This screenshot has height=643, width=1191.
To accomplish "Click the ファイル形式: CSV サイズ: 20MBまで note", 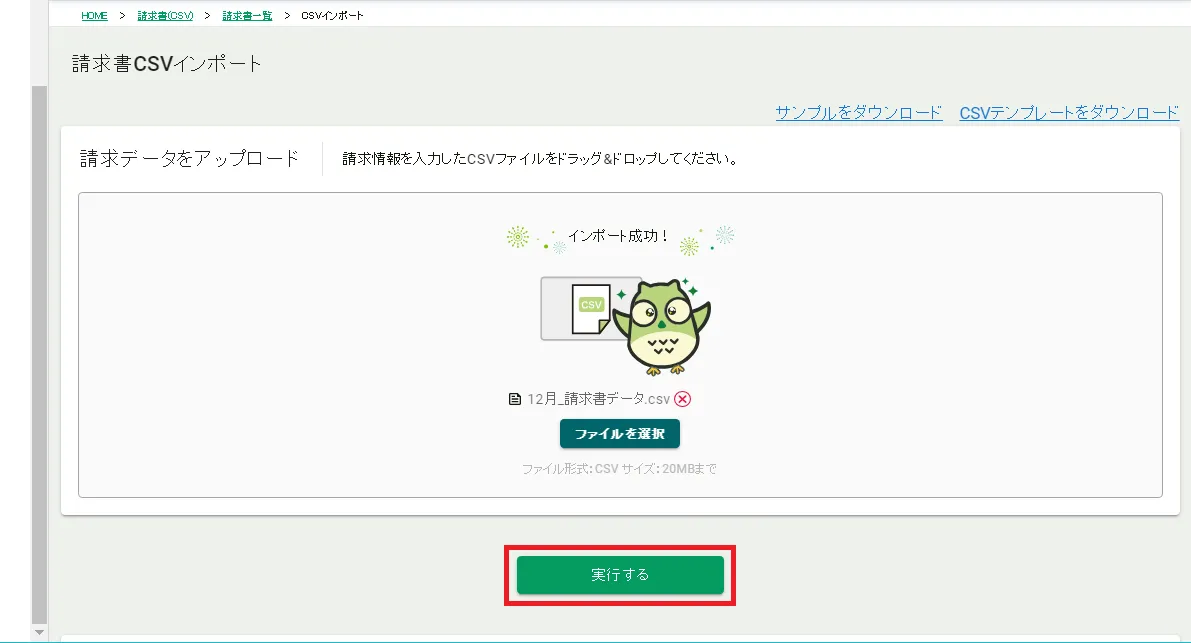I will tap(619, 469).
